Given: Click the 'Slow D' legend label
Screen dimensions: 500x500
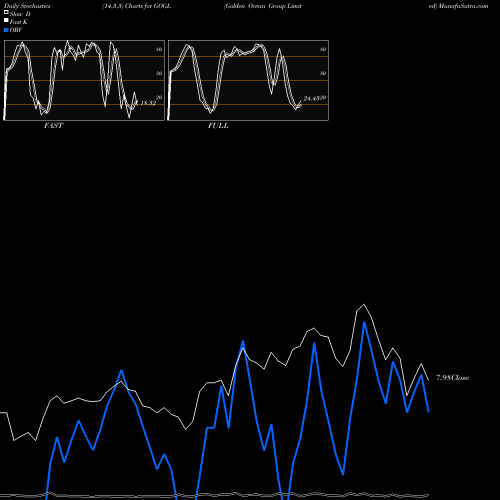Looking at the screenshot, I should pos(20,14).
